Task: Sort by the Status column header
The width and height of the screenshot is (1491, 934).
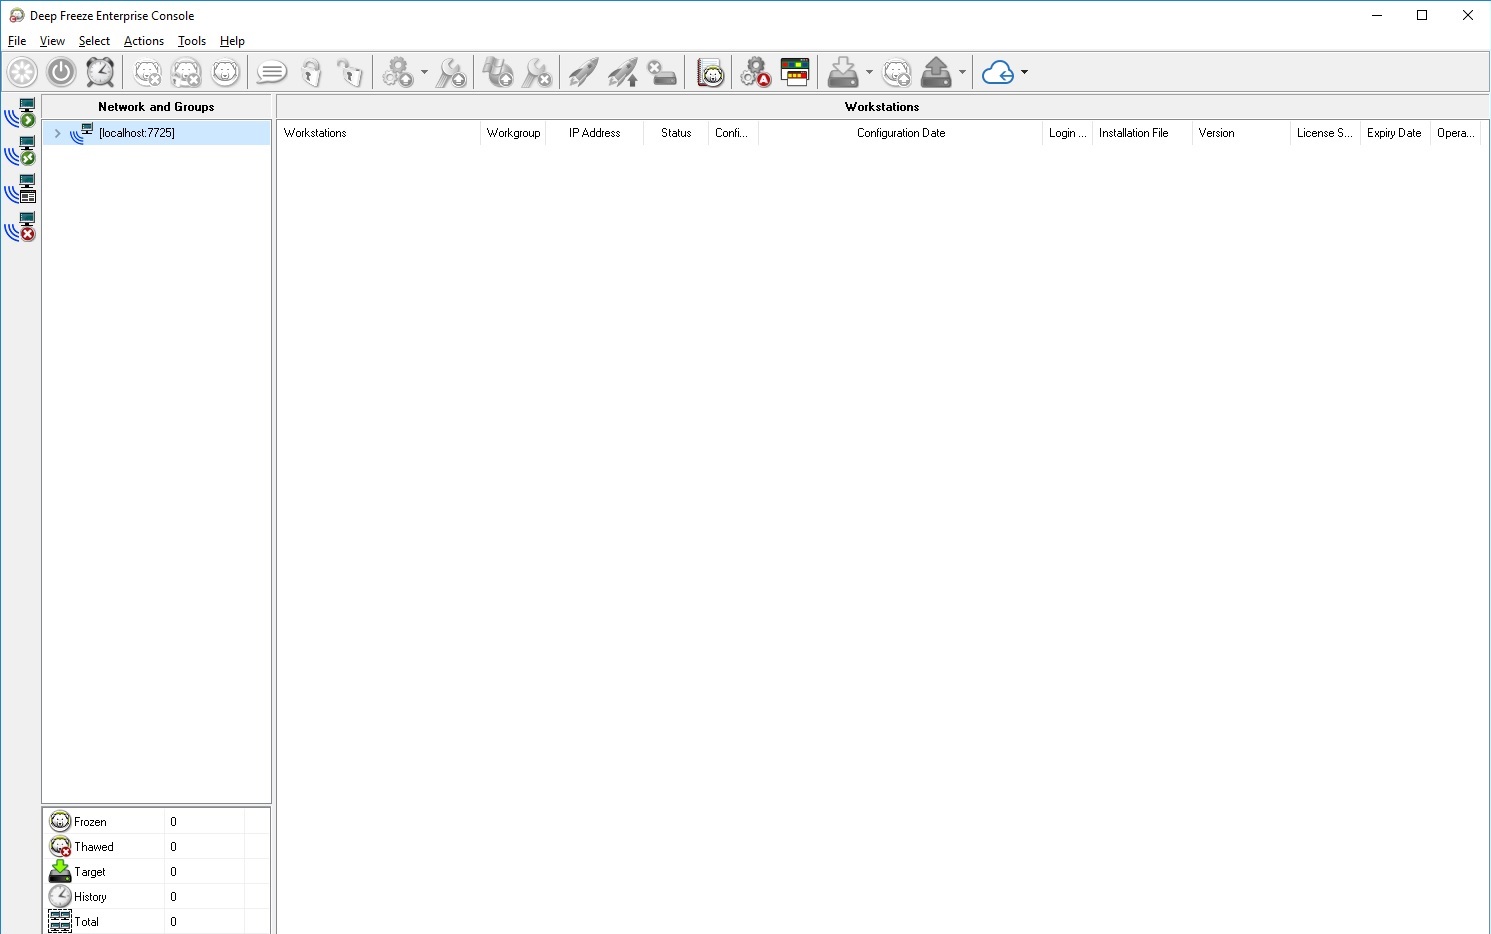Action: point(676,133)
